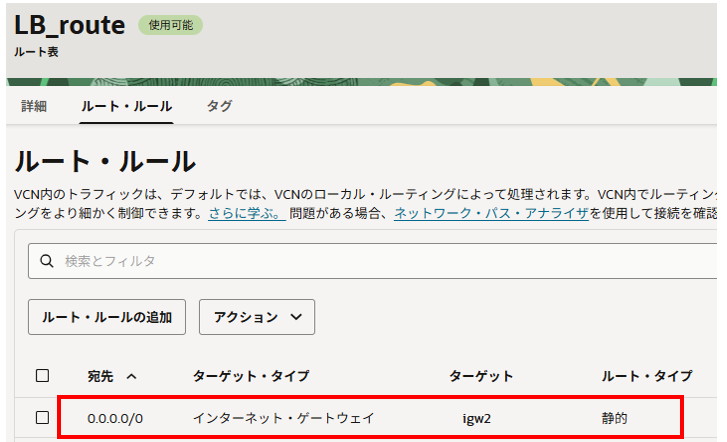
Task: Focus the 検索とフィルタ input field
Action: 380,261
